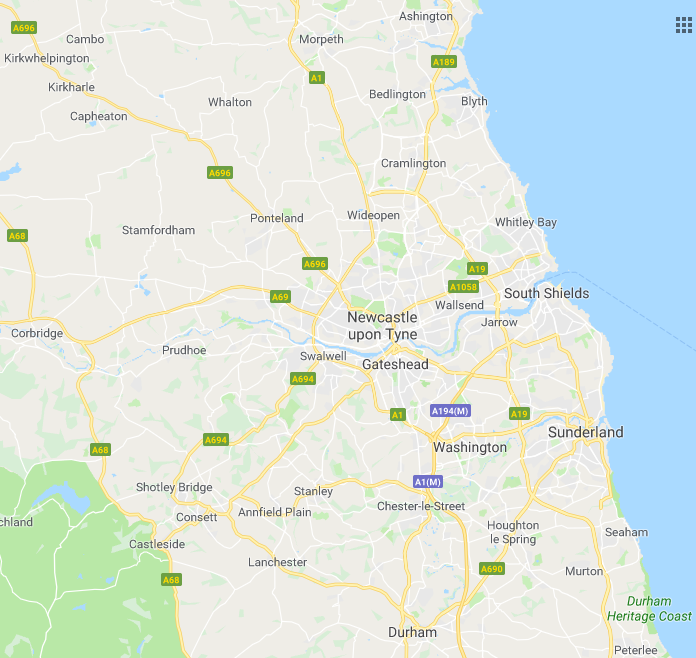
Task: Click the A1 shield south of Morpeth
Action: tap(316, 78)
